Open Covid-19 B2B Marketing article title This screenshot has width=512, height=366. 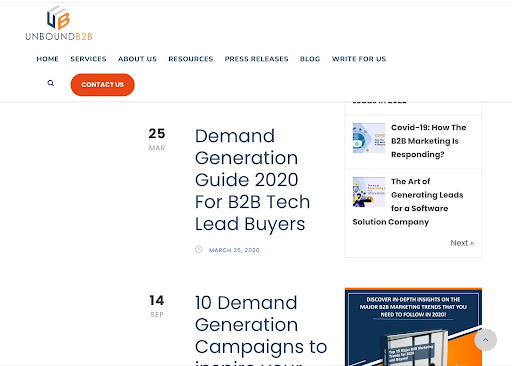pyautogui.click(x=429, y=141)
